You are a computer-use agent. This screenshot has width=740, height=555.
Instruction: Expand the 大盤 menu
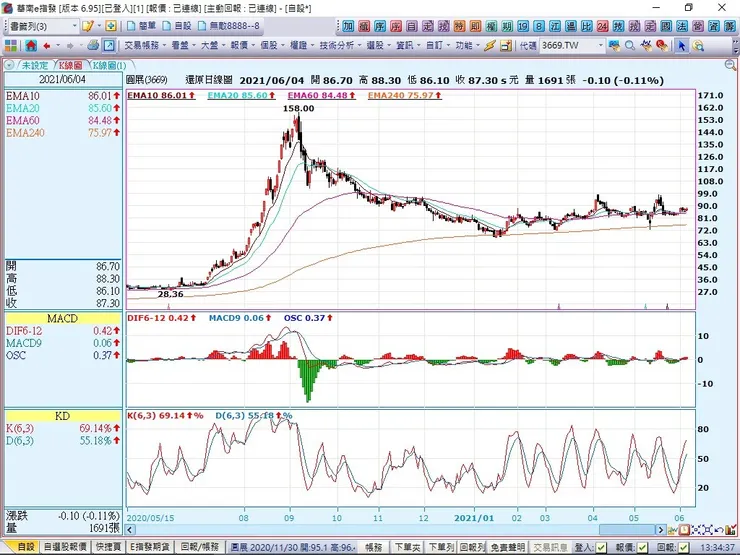coord(213,45)
